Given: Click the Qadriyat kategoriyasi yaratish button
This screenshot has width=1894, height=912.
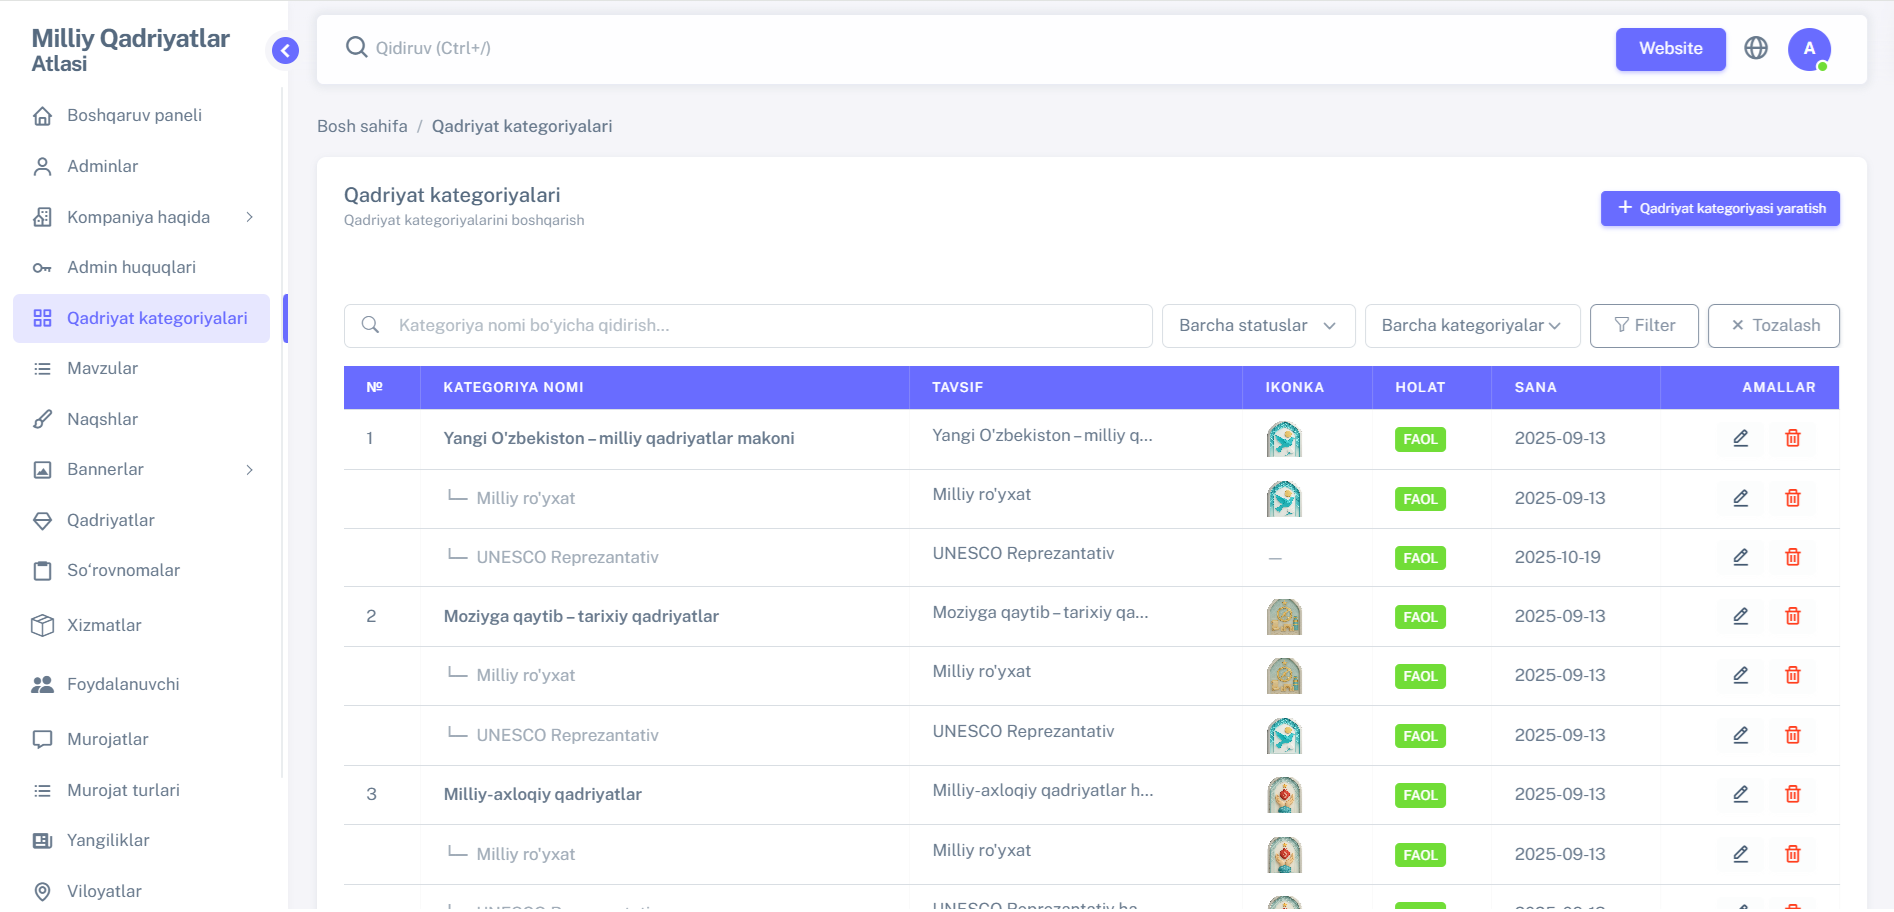Looking at the screenshot, I should click(1719, 208).
